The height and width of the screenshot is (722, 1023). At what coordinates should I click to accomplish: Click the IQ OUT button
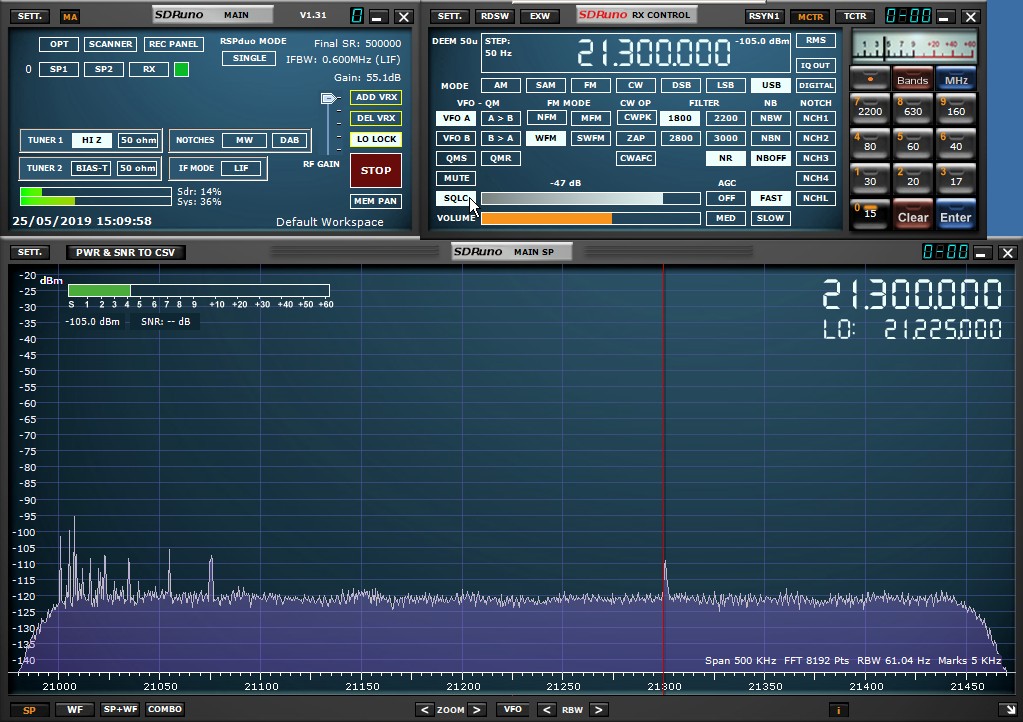point(816,65)
